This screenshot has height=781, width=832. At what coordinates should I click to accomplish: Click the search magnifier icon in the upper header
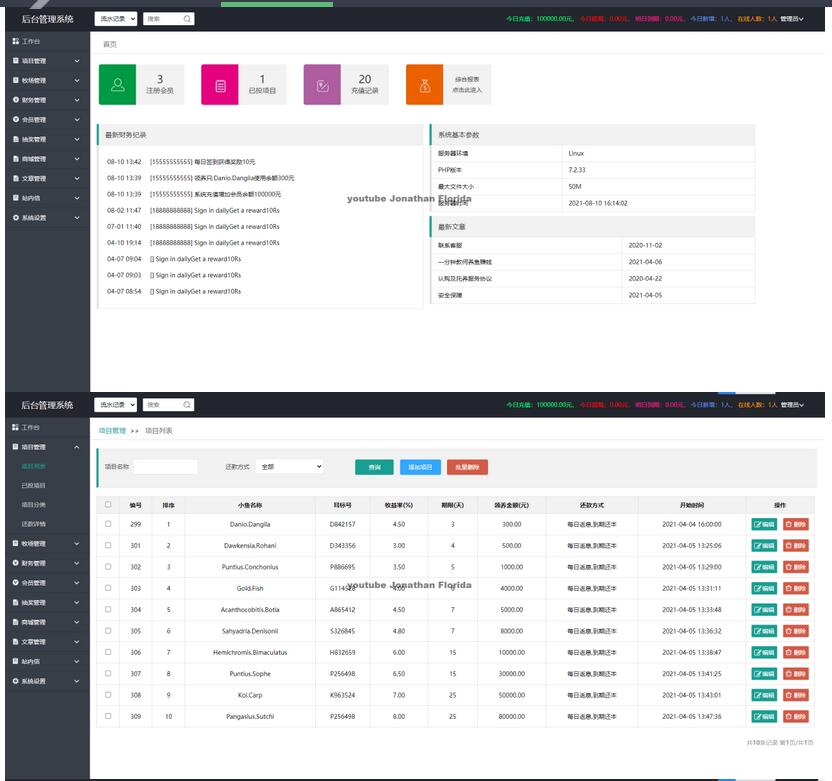[x=187, y=19]
